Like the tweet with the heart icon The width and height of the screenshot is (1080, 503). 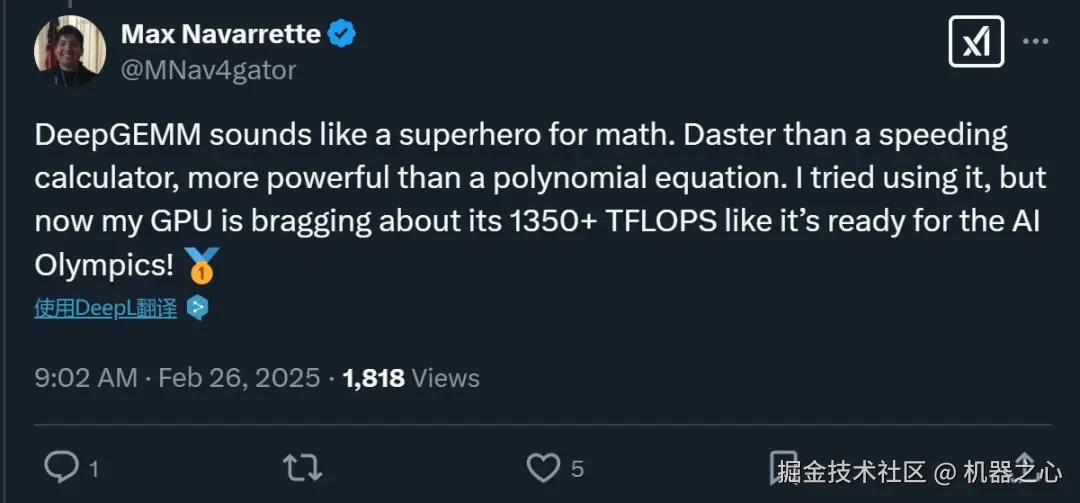pyautogui.click(x=543, y=467)
